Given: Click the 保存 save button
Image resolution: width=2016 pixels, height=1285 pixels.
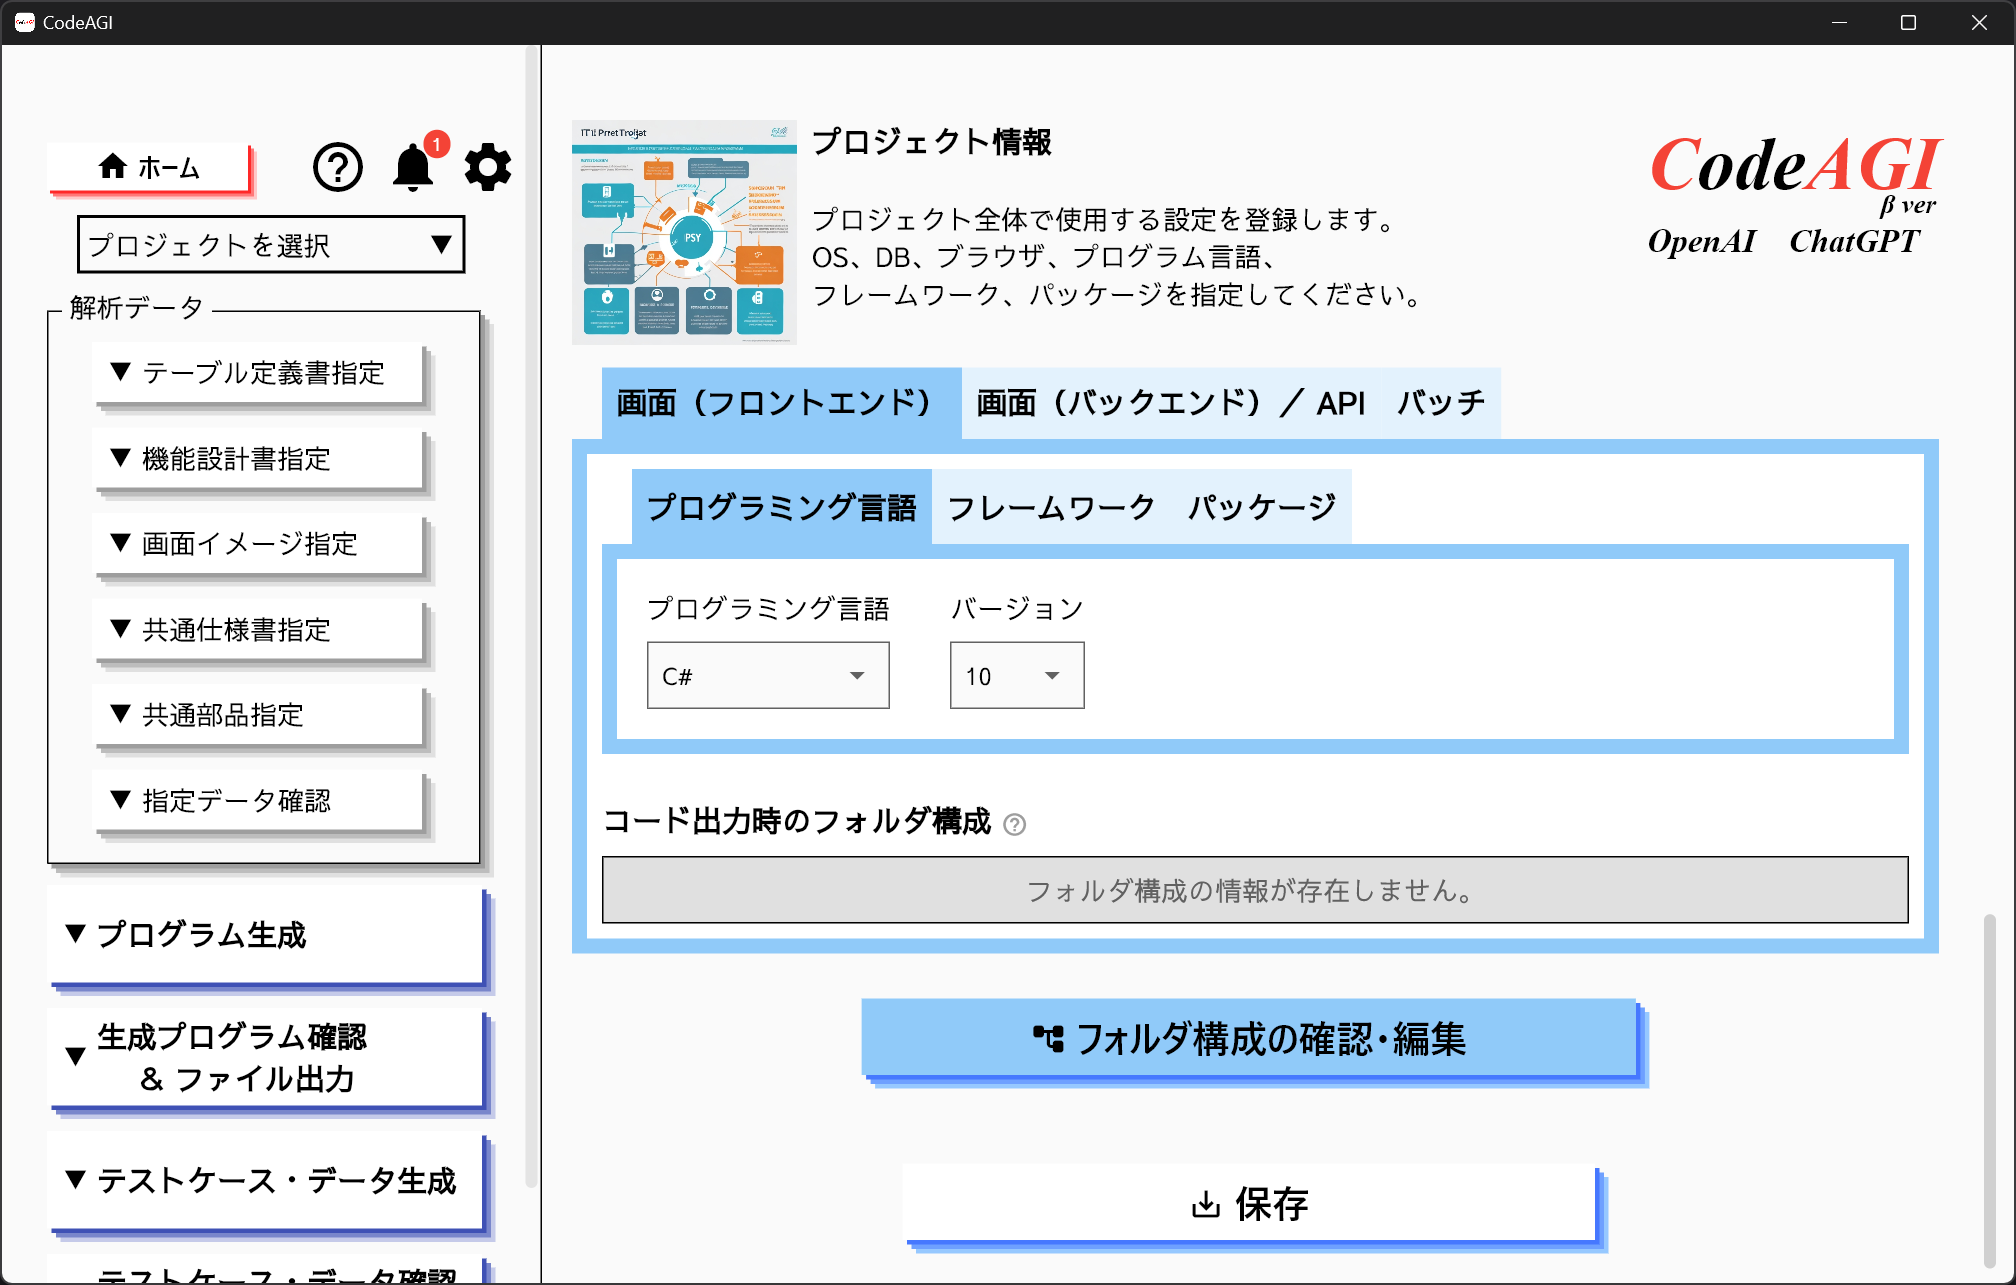Looking at the screenshot, I should tap(1249, 1204).
